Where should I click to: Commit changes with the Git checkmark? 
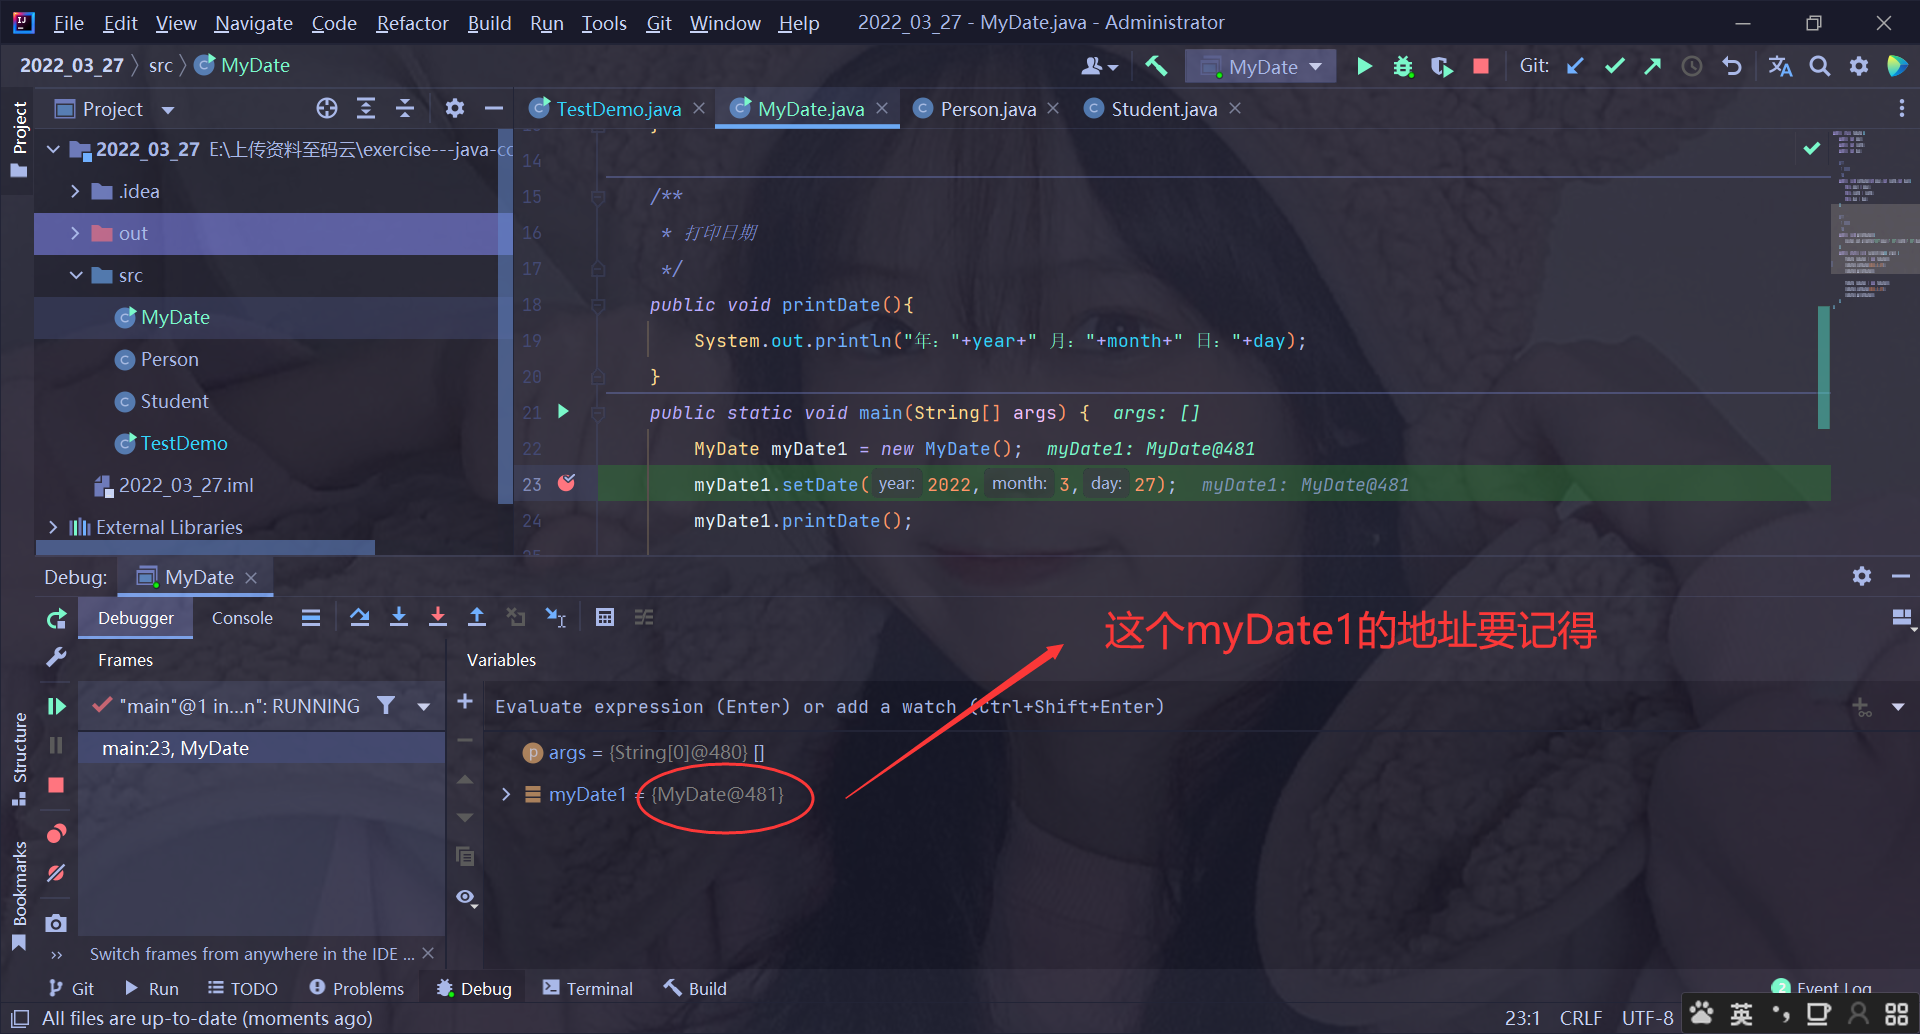tap(1614, 66)
